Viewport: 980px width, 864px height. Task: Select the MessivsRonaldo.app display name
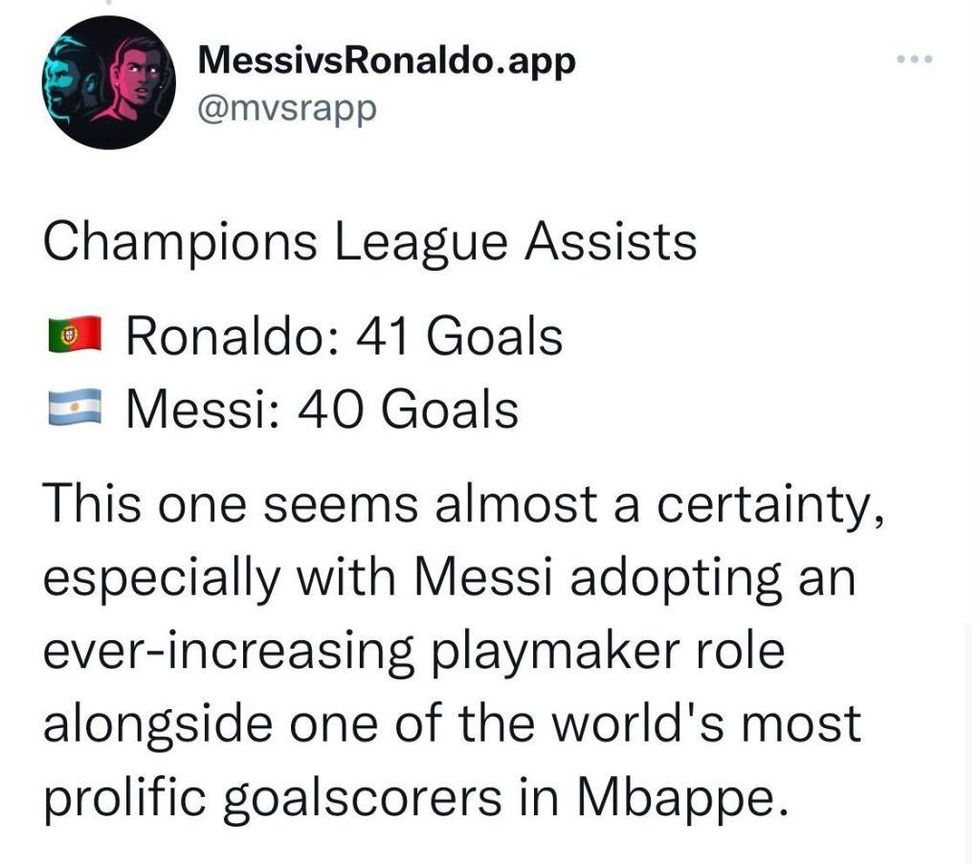coord(387,60)
